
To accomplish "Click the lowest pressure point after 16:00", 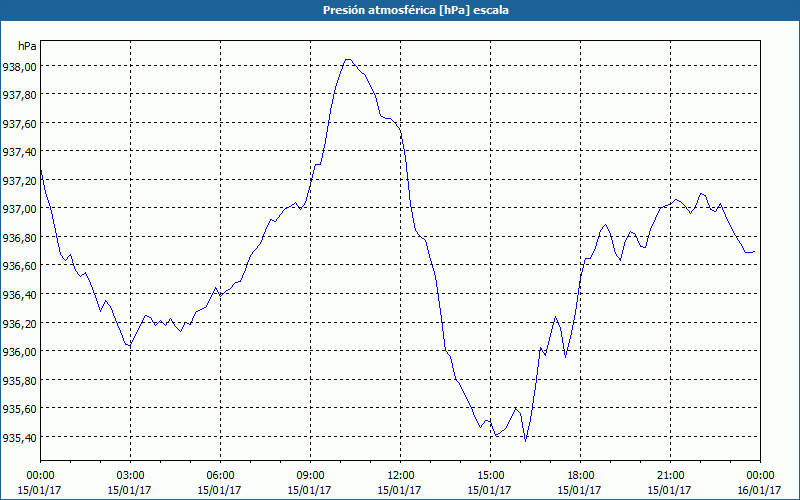I will (526, 441).
